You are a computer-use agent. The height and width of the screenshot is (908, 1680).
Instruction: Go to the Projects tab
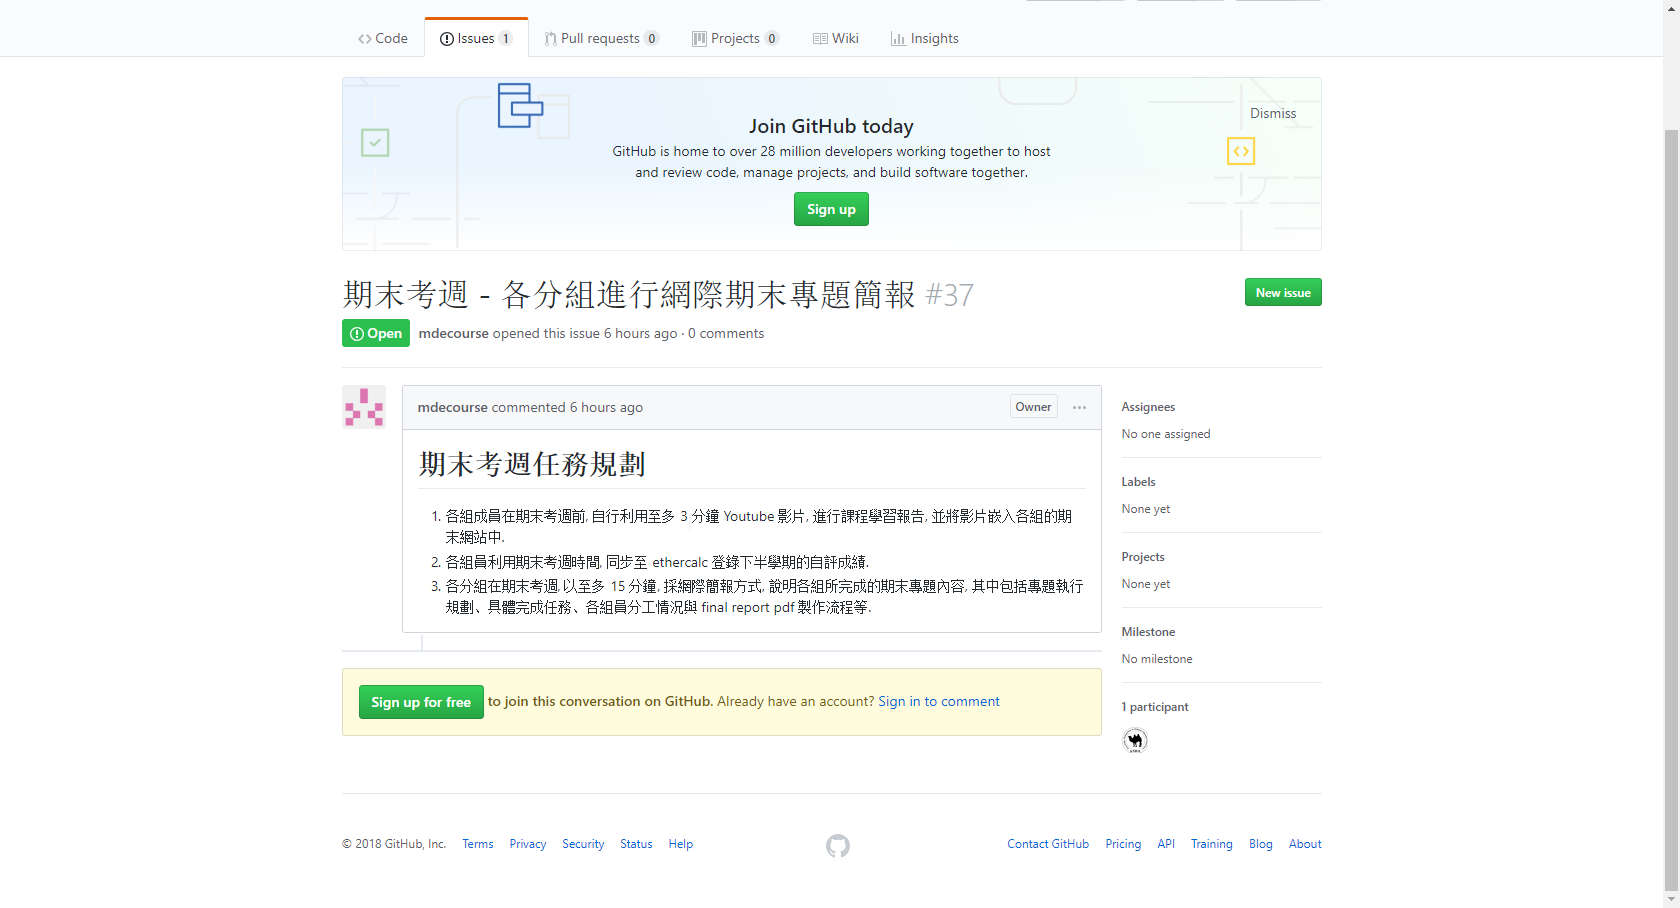[735, 38]
